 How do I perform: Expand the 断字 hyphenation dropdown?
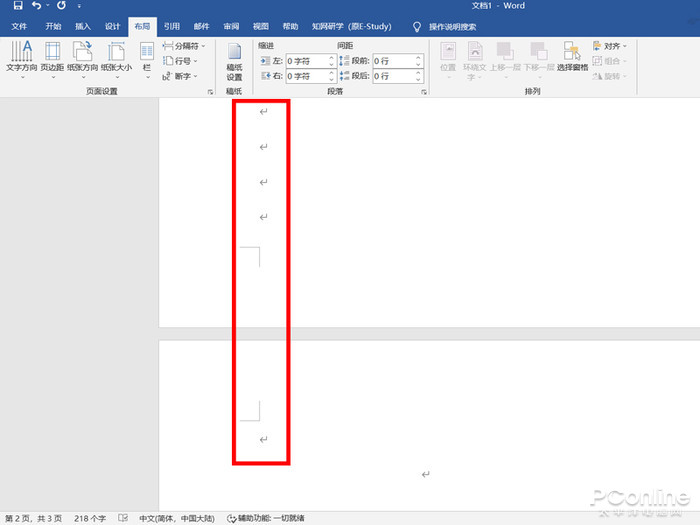[x=181, y=76]
